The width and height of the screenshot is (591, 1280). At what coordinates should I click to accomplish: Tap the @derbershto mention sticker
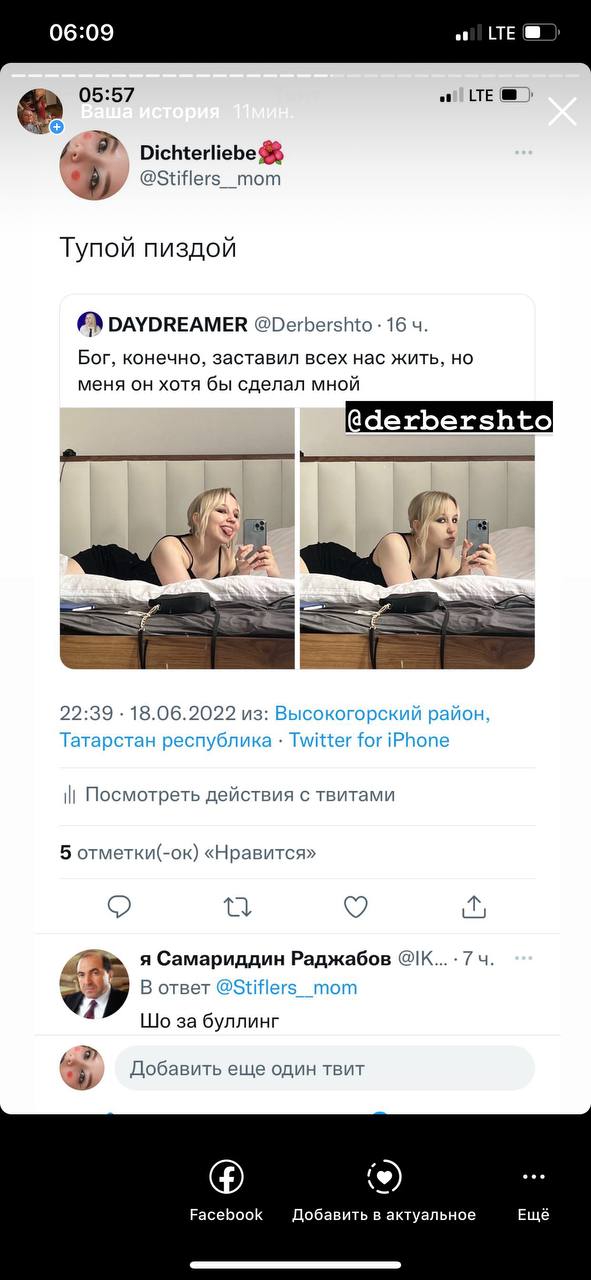(449, 420)
